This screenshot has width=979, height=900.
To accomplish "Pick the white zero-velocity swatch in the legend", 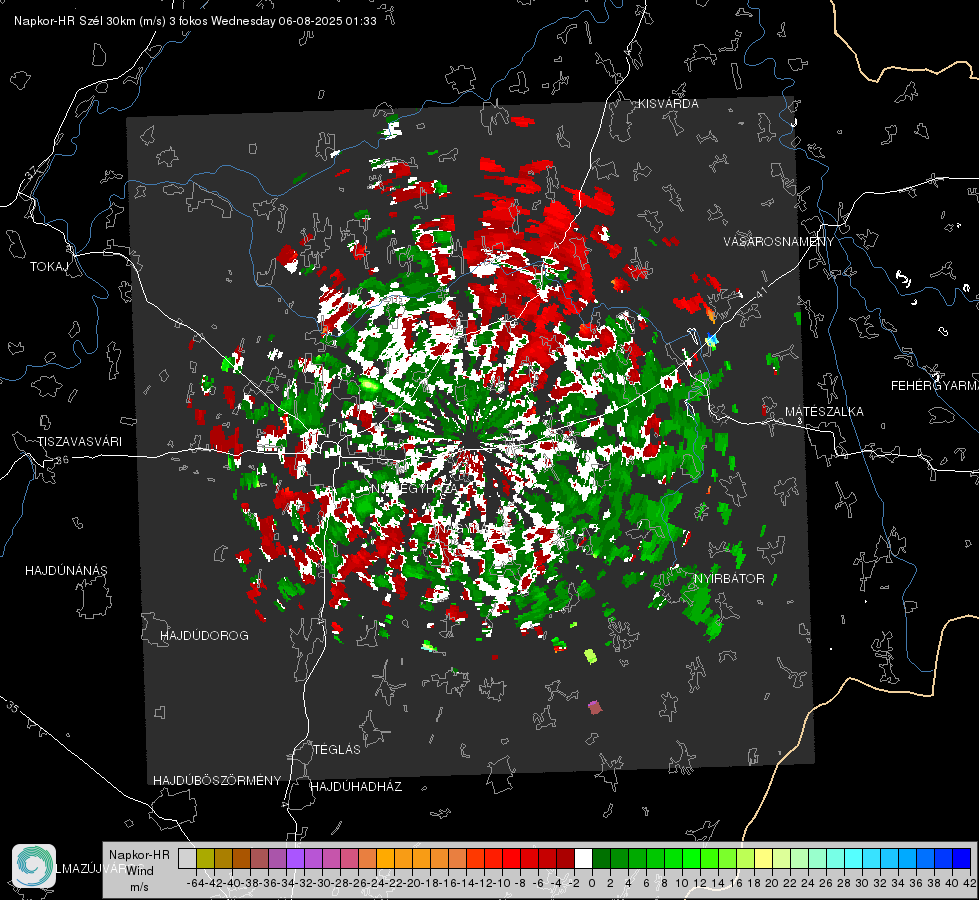I will coord(583,859).
